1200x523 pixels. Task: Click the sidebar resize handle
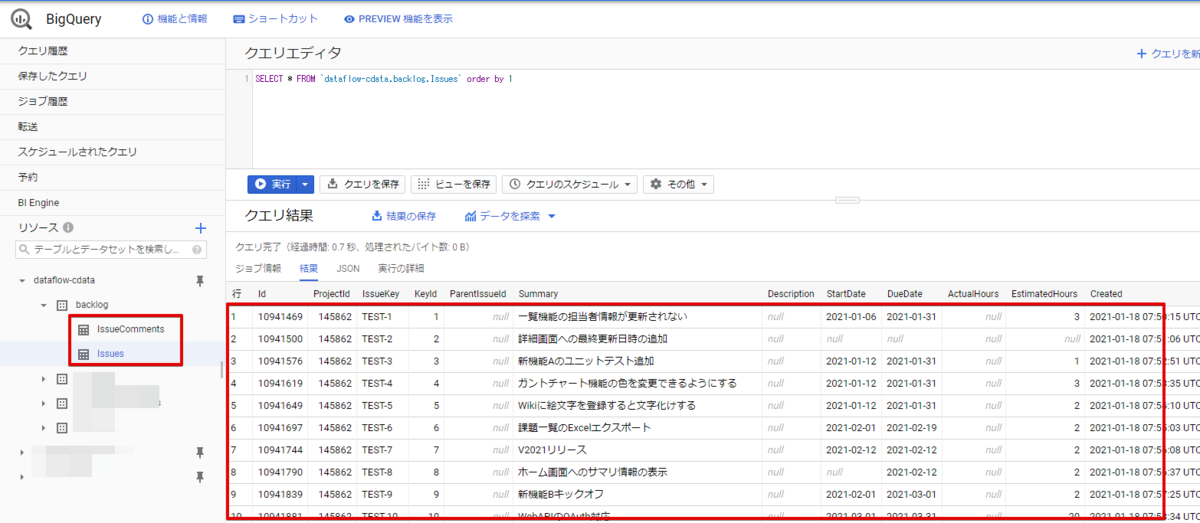222,369
